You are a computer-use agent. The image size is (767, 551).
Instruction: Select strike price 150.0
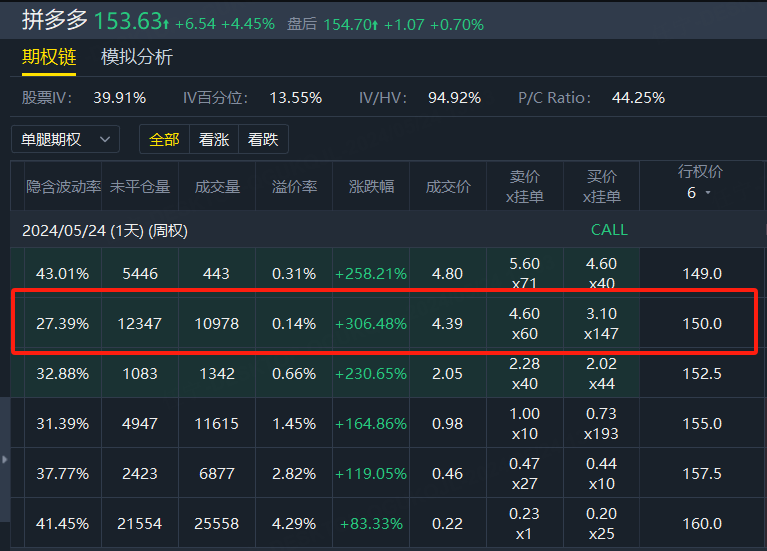pyautogui.click(x=702, y=323)
